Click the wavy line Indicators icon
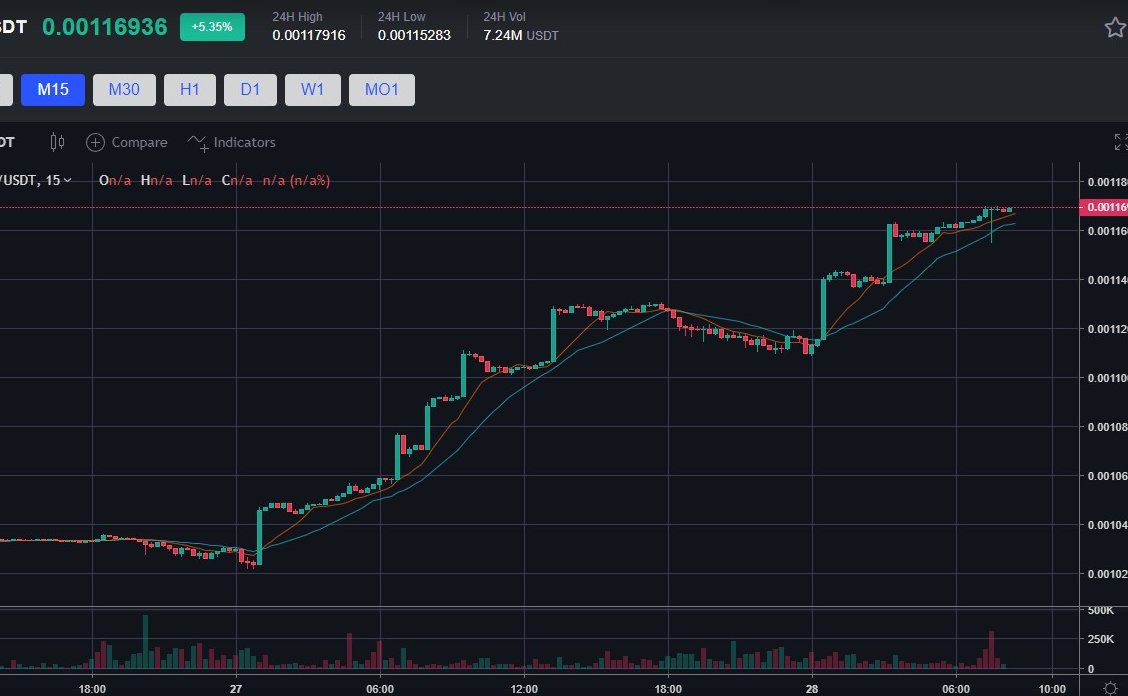The height and width of the screenshot is (696, 1128). [x=198, y=142]
